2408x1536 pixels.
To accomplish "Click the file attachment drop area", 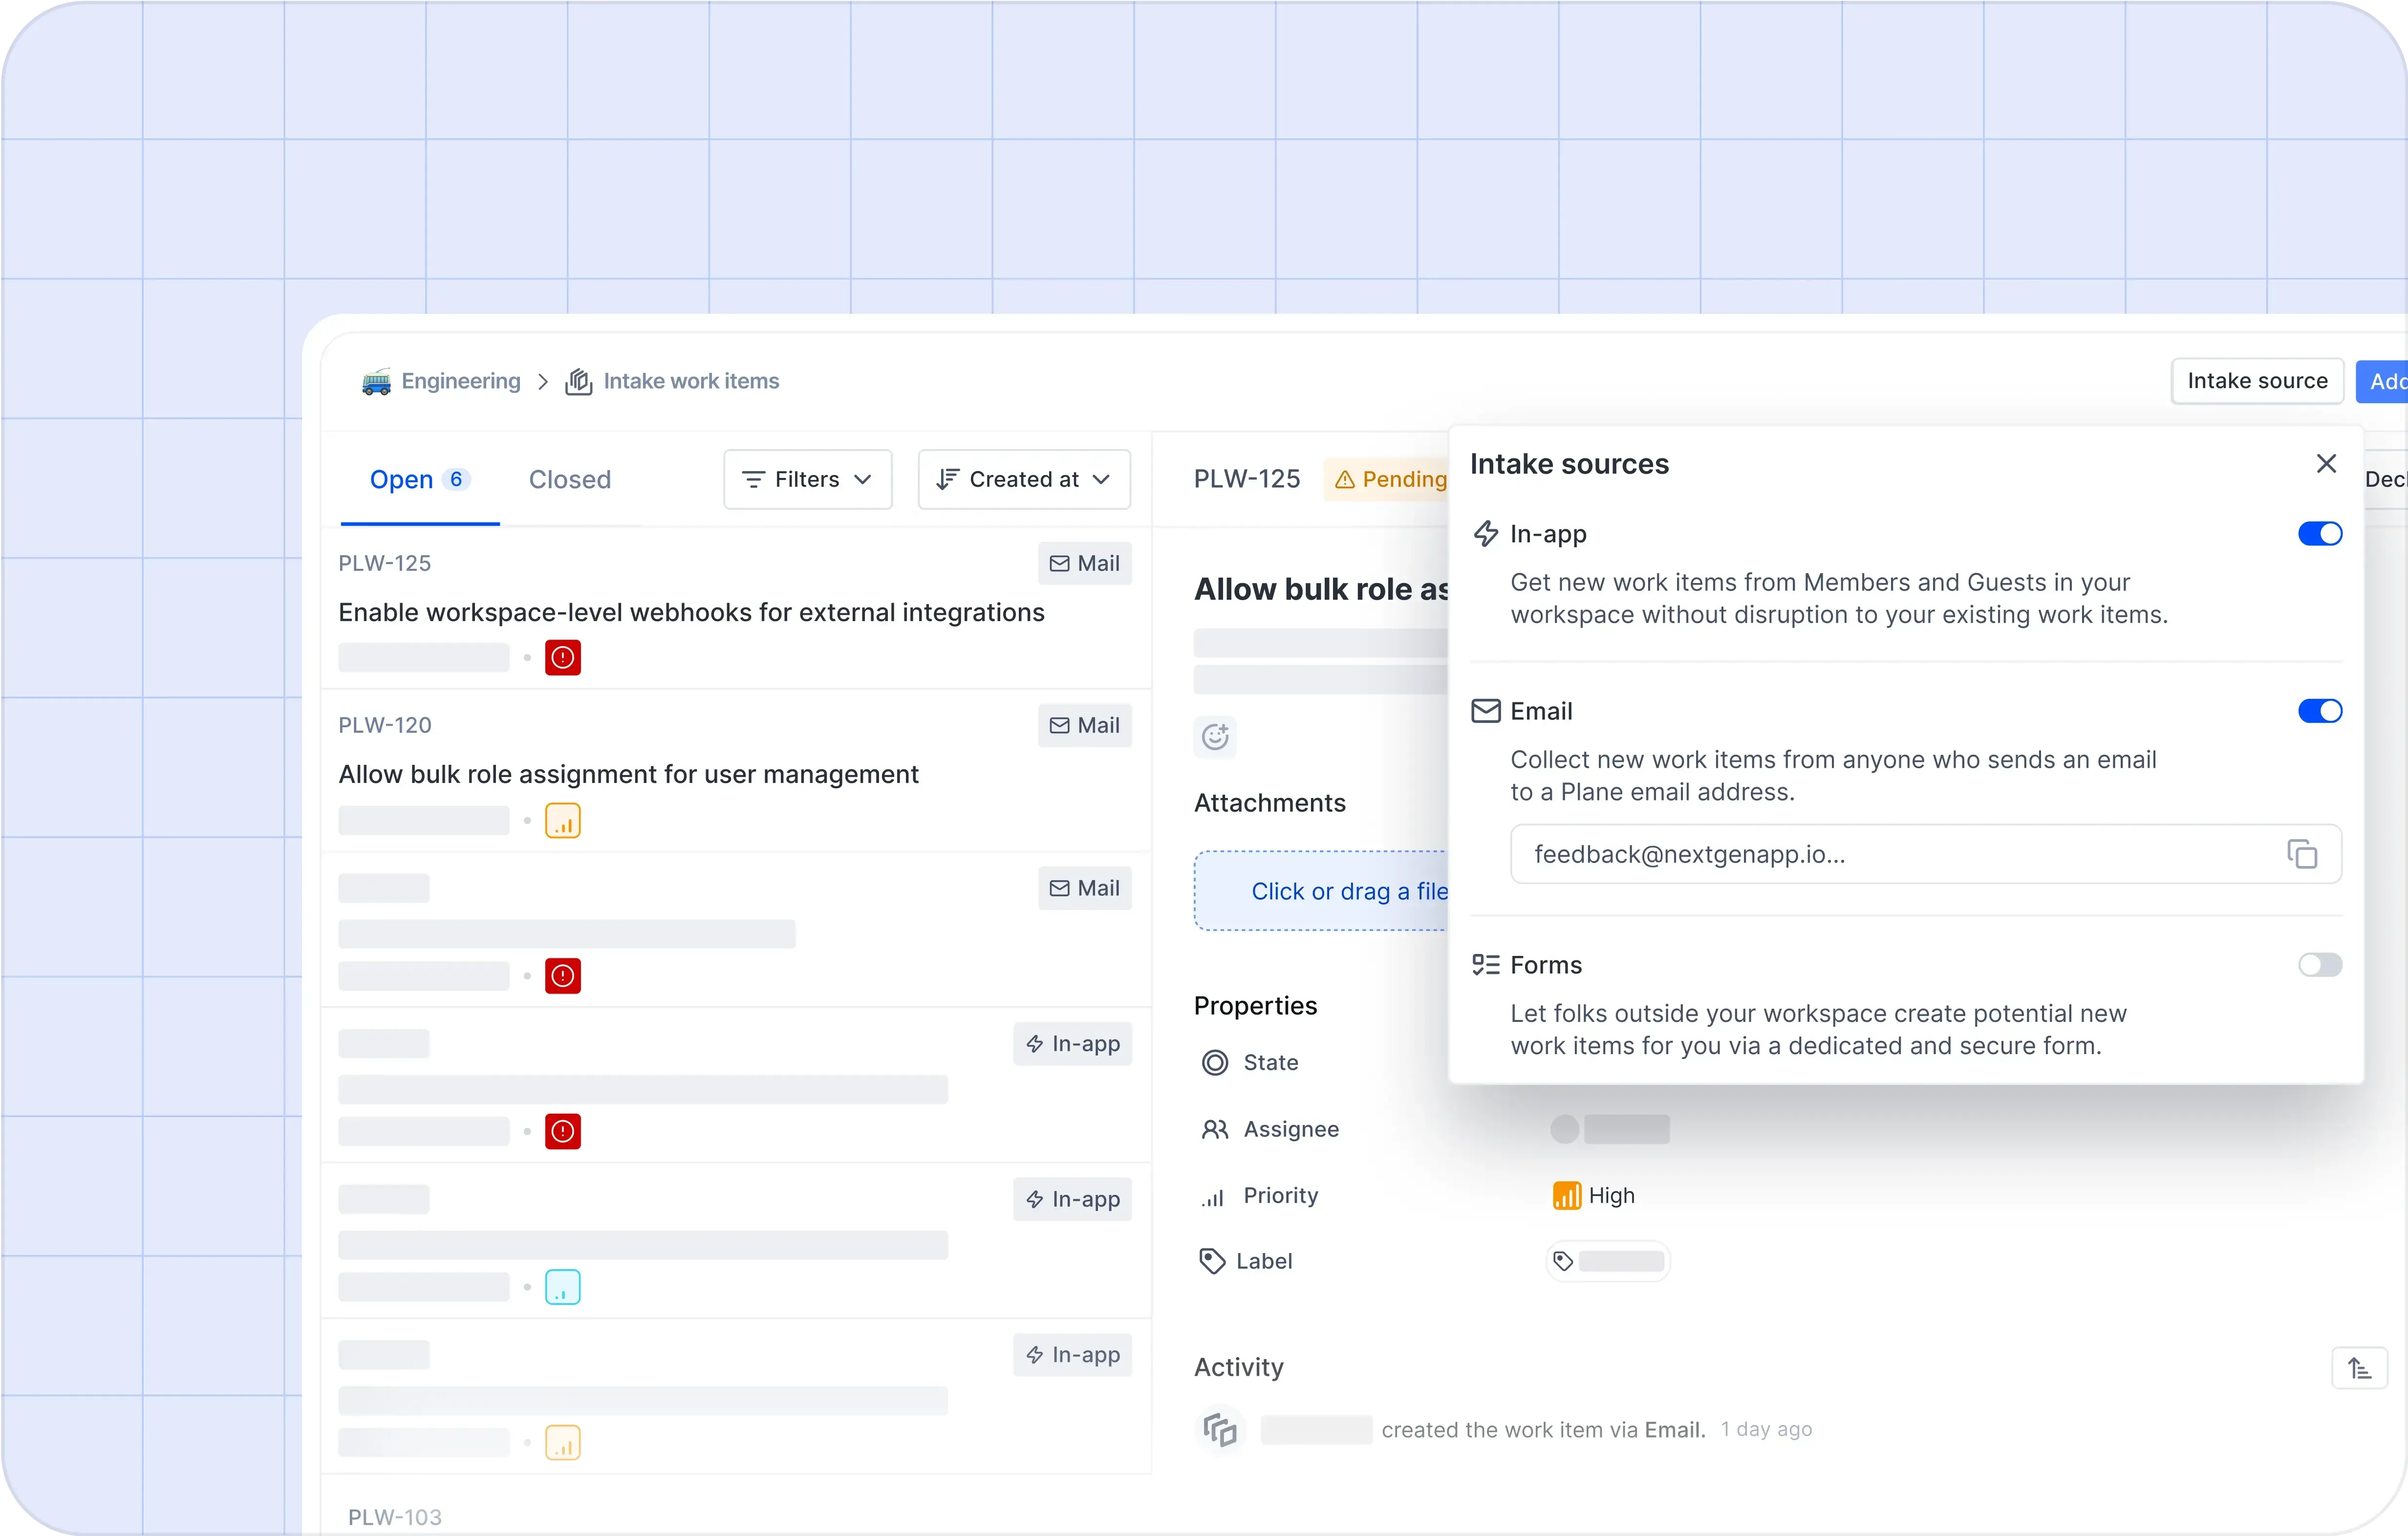I will 1320,891.
